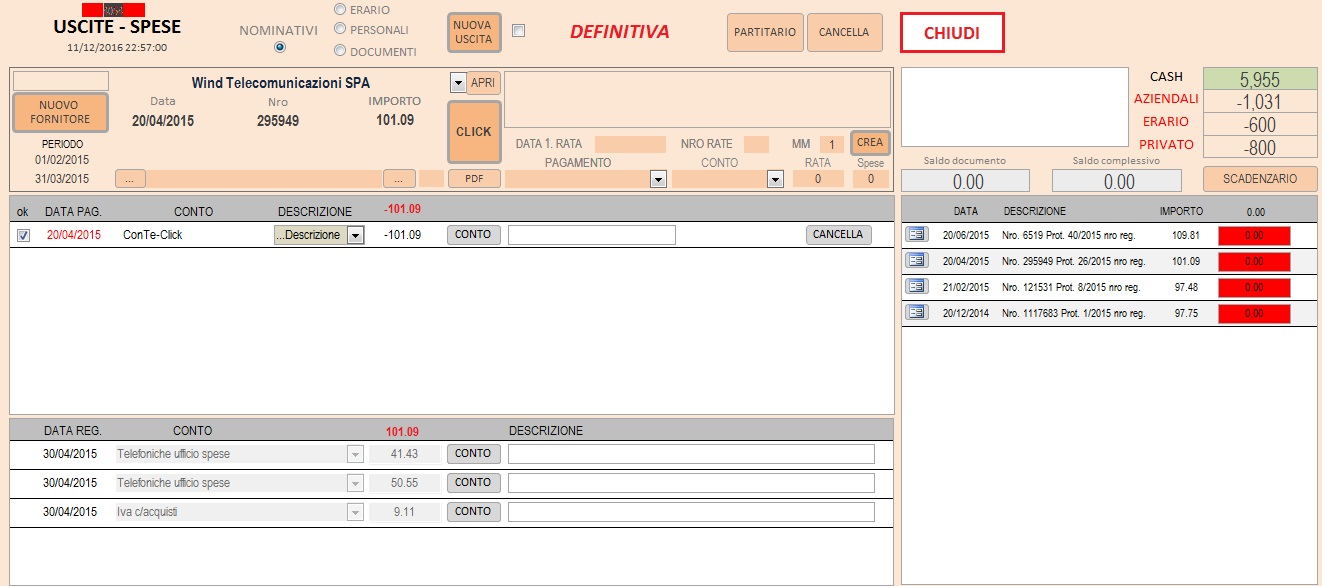1322x586 pixels.
Task: Click the RATA field showing 0
Action: [818, 179]
